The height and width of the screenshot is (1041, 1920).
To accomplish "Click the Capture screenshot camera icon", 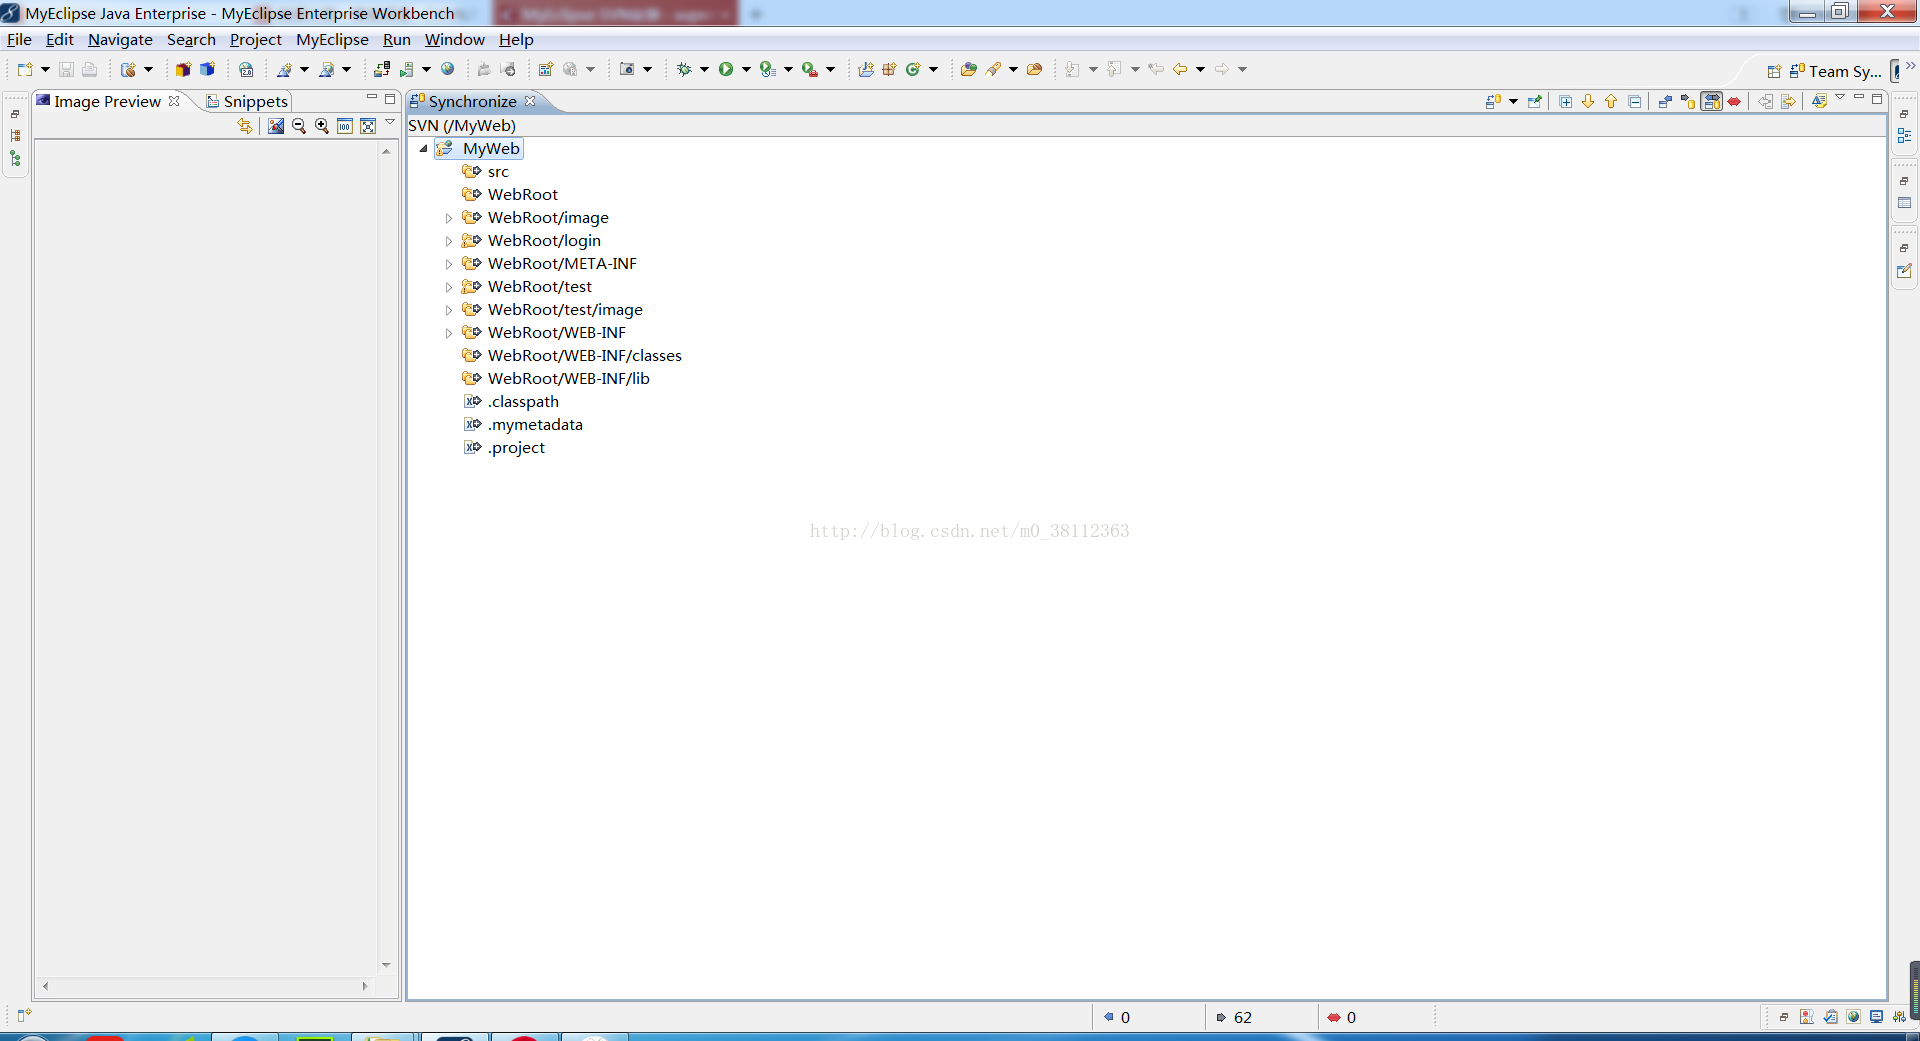I will tap(627, 69).
